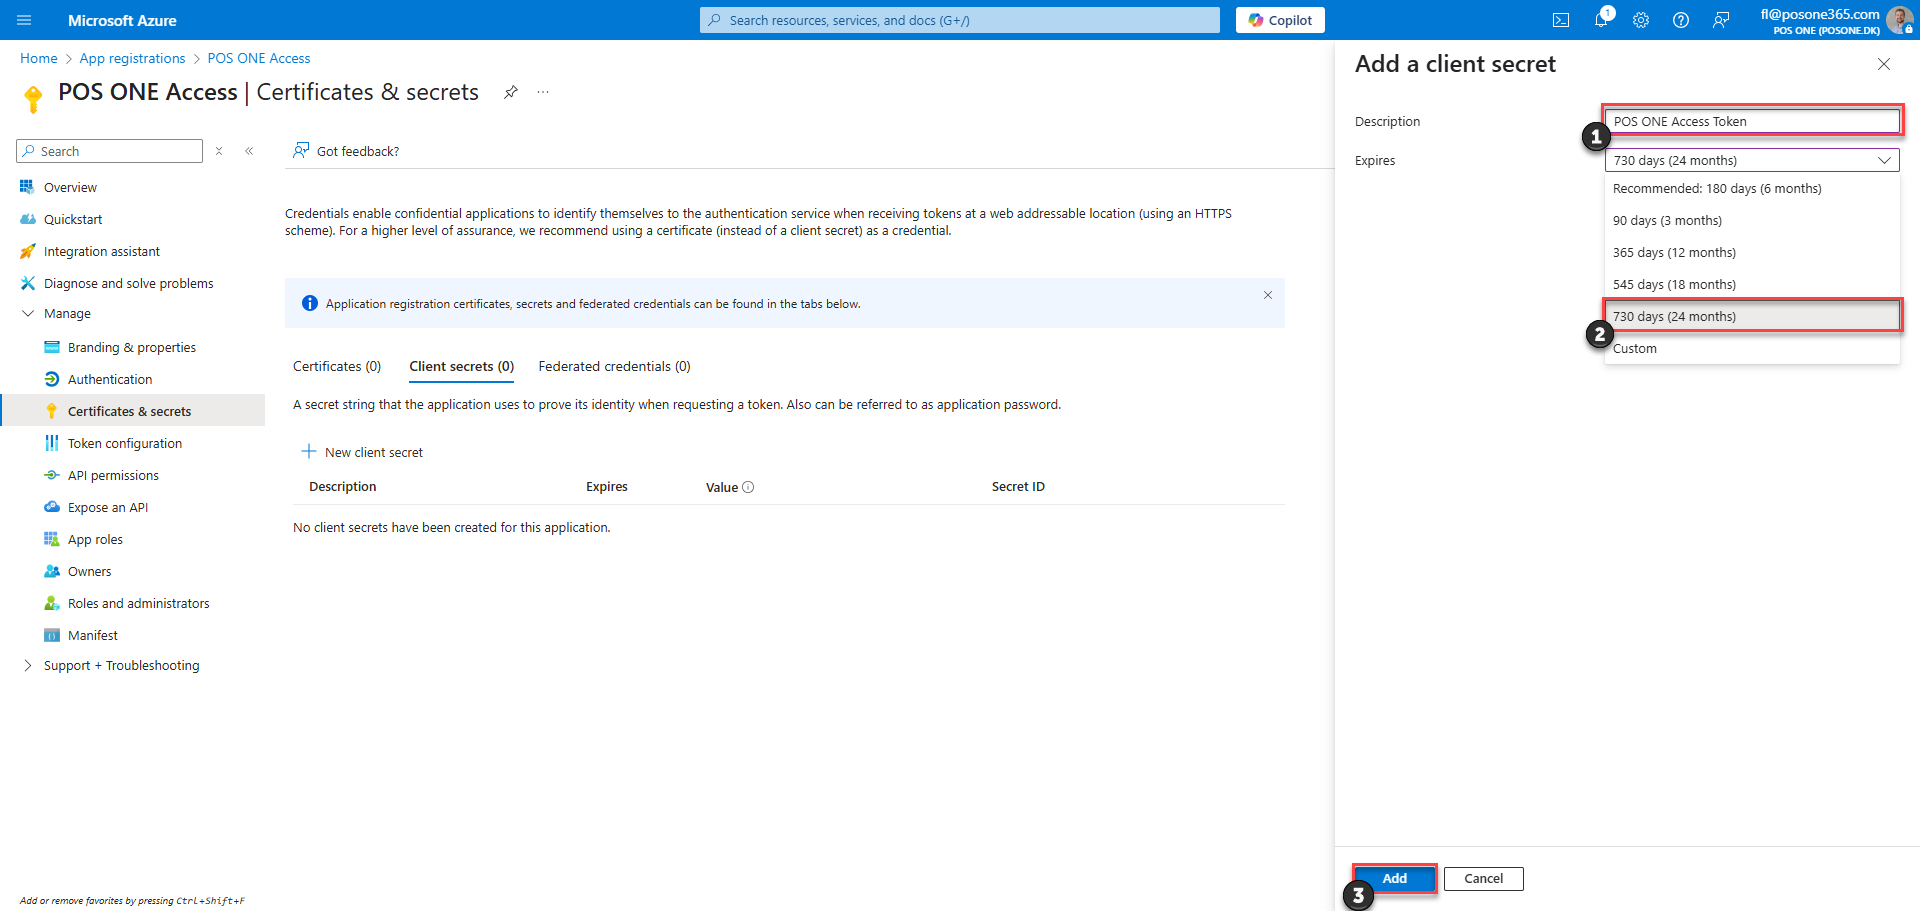Click the Got feedback icon
Viewport: 1920px width, 911px height.
pos(301,151)
